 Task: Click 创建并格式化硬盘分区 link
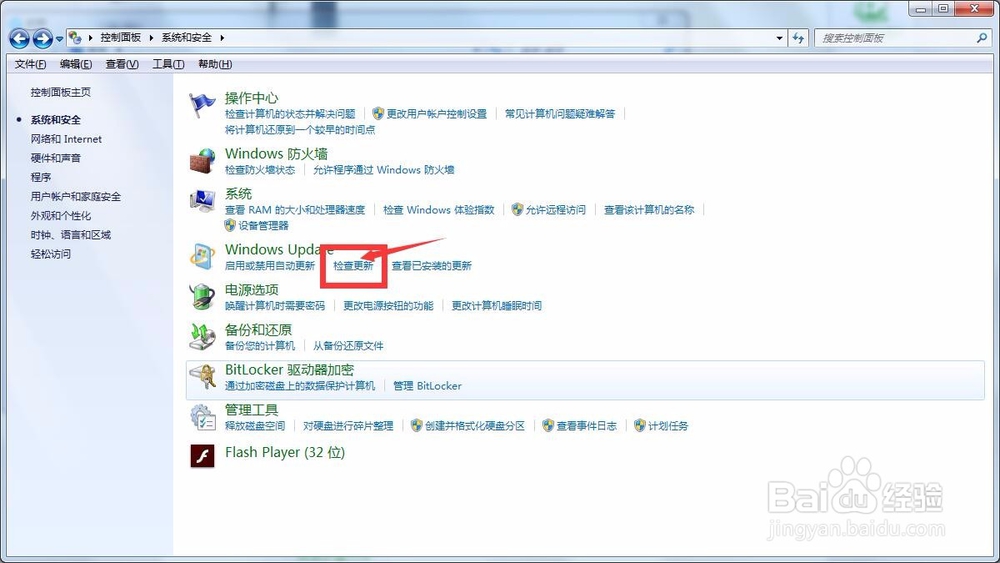coord(475,426)
